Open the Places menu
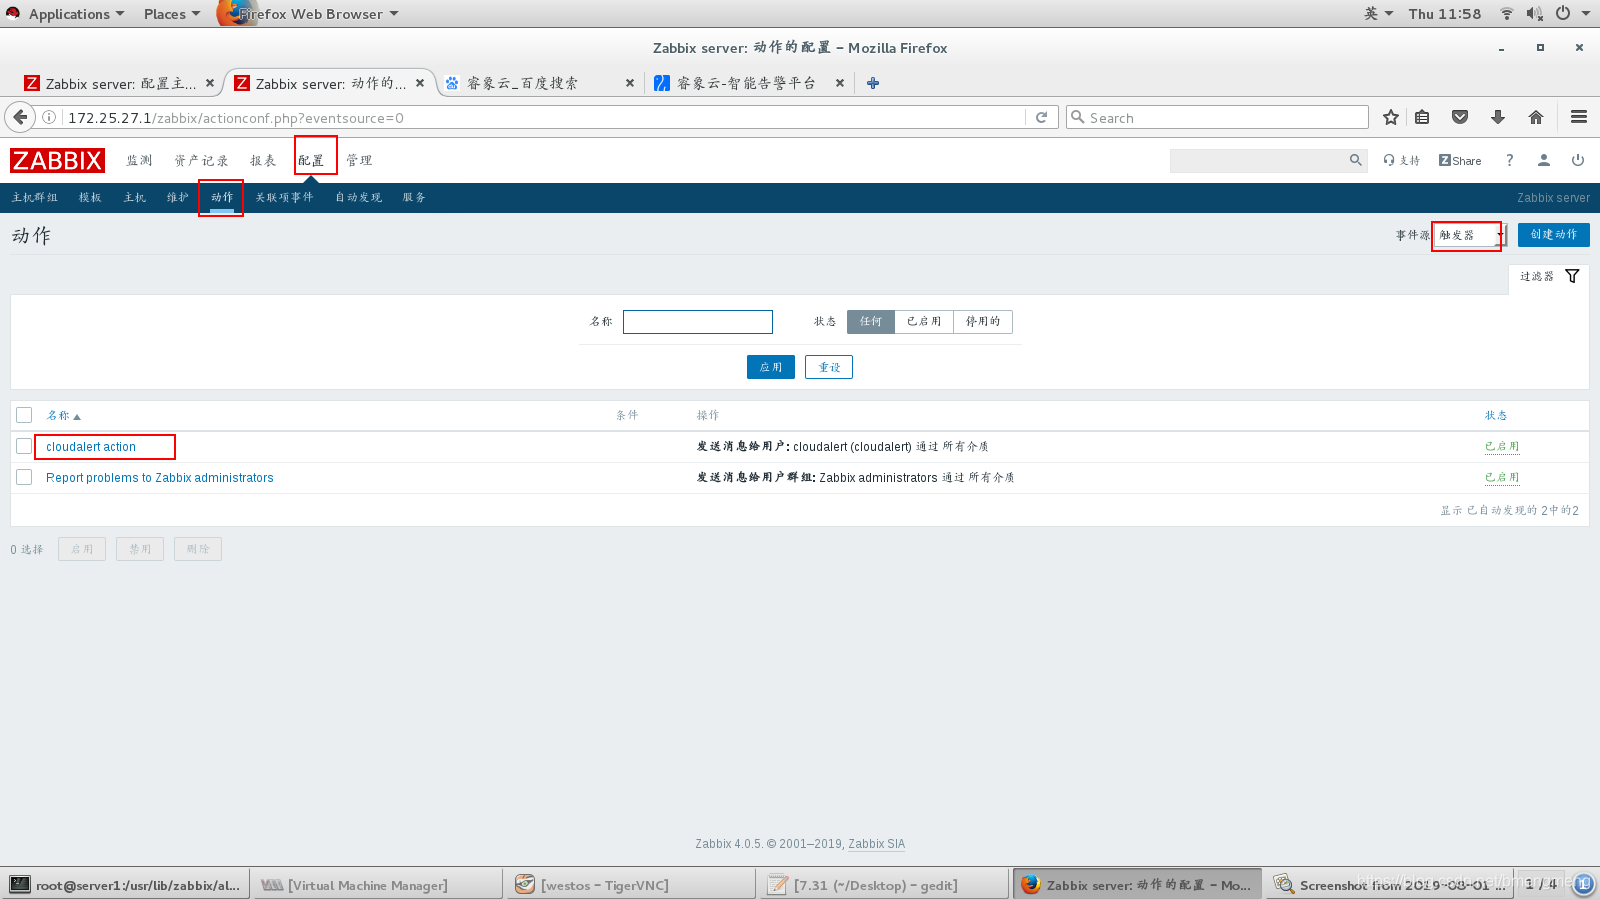Viewport: 1600px width, 900px height. [x=171, y=13]
